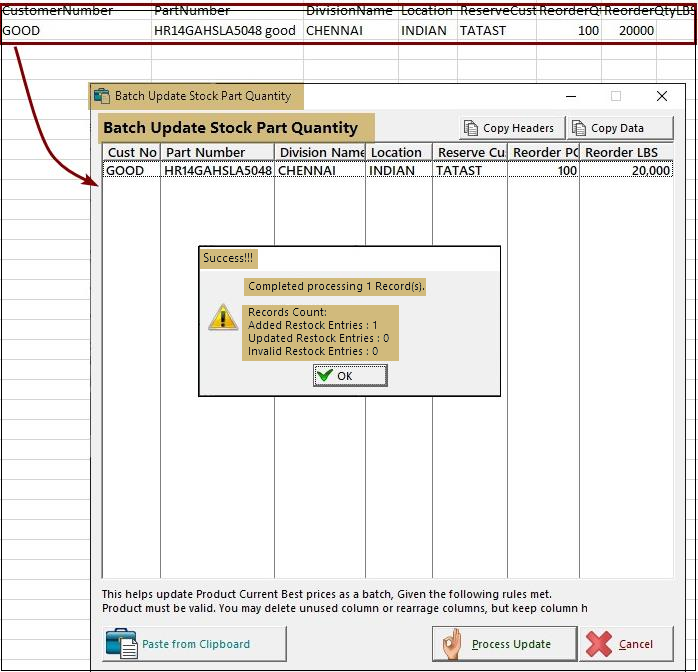Click Paste from Clipboard button
The width and height of the screenshot is (698, 672).
(195, 644)
